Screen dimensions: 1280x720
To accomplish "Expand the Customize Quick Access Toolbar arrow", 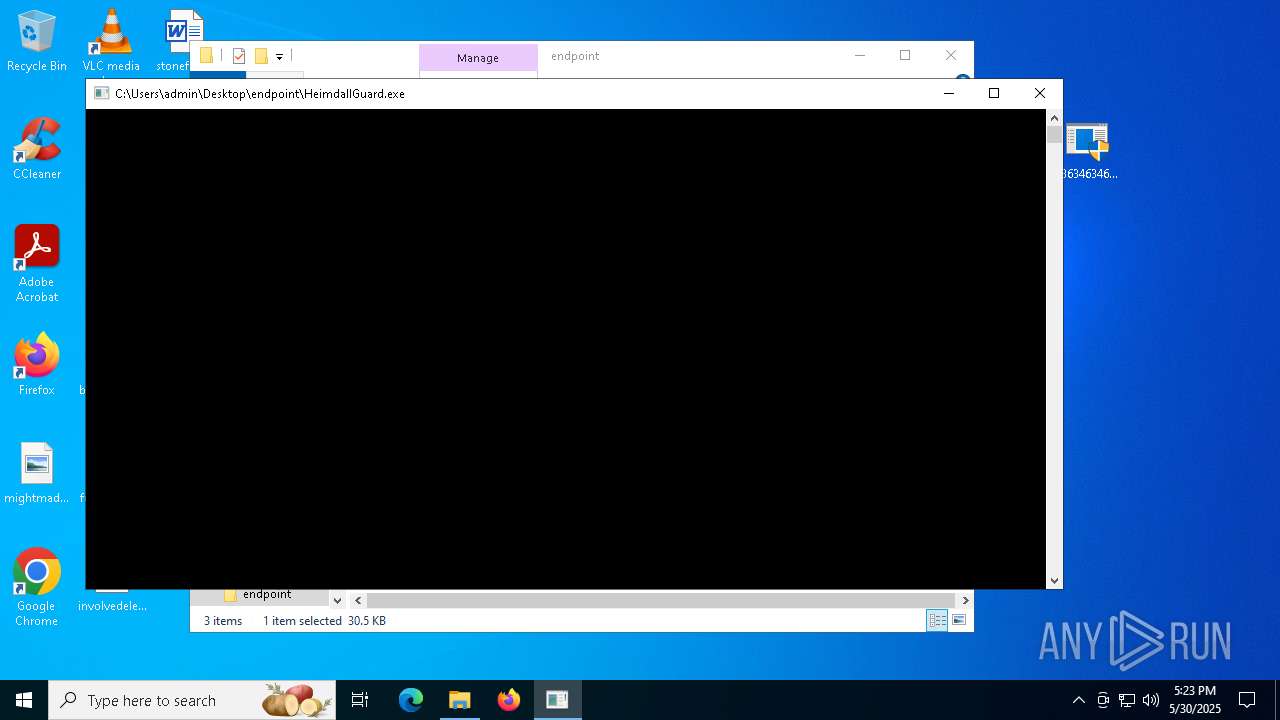I will click(279, 56).
